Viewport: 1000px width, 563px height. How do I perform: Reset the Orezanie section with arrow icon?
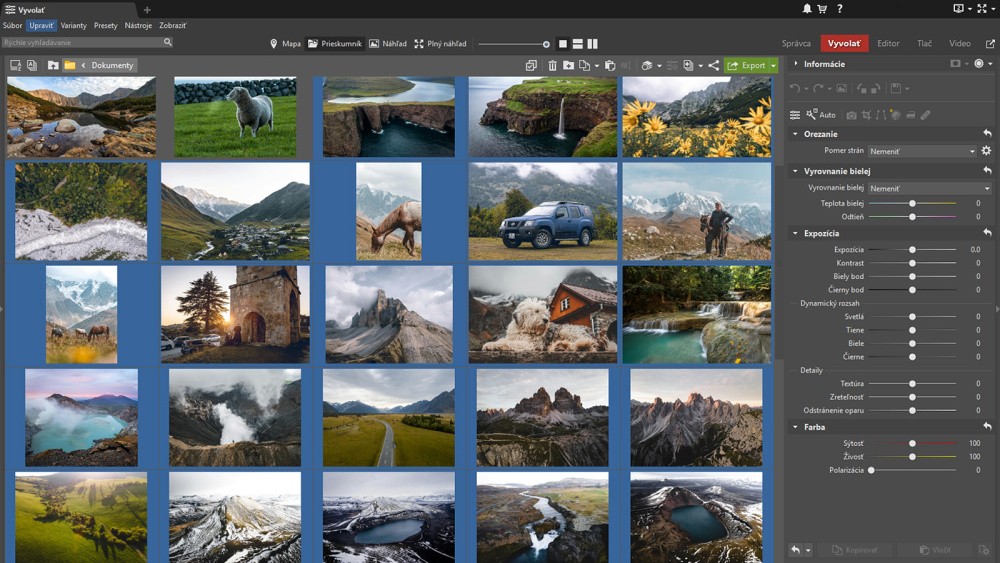pyautogui.click(x=987, y=134)
